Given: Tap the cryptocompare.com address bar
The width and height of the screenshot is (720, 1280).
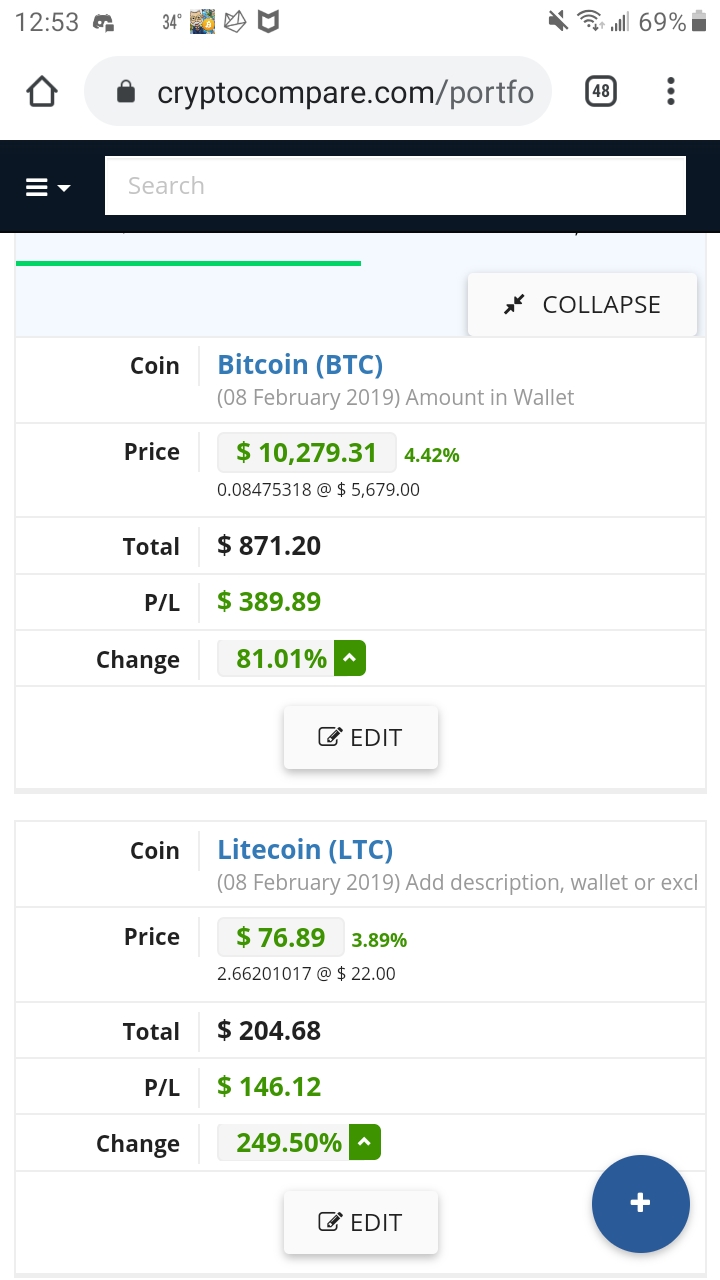Looking at the screenshot, I should (318, 93).
